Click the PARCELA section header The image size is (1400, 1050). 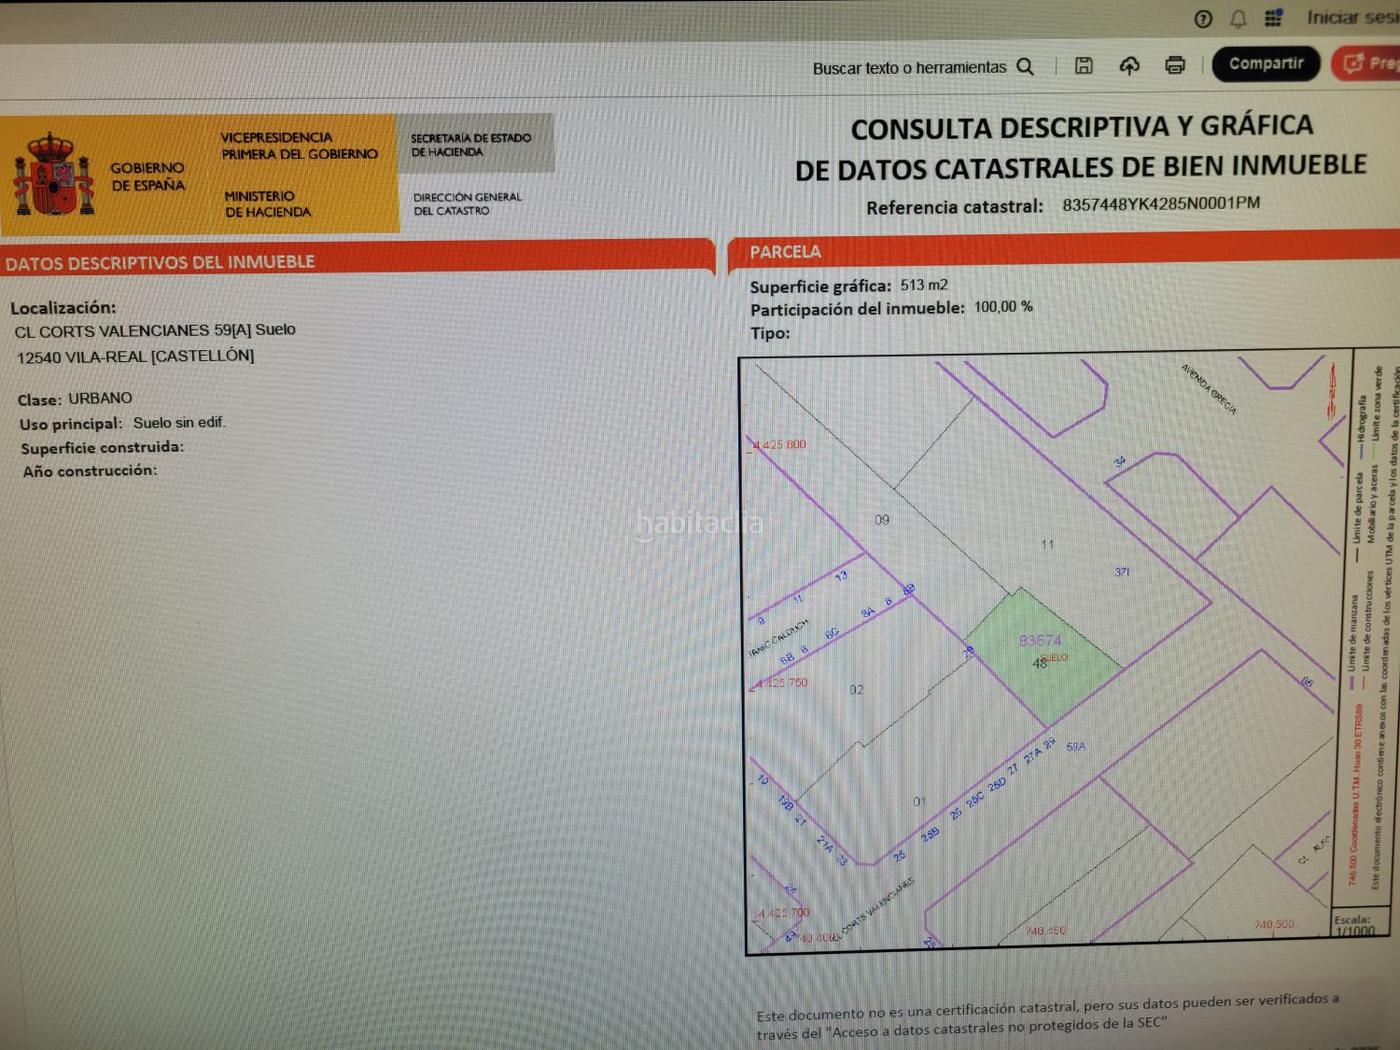pyautogui.click(x=785, y=252)
